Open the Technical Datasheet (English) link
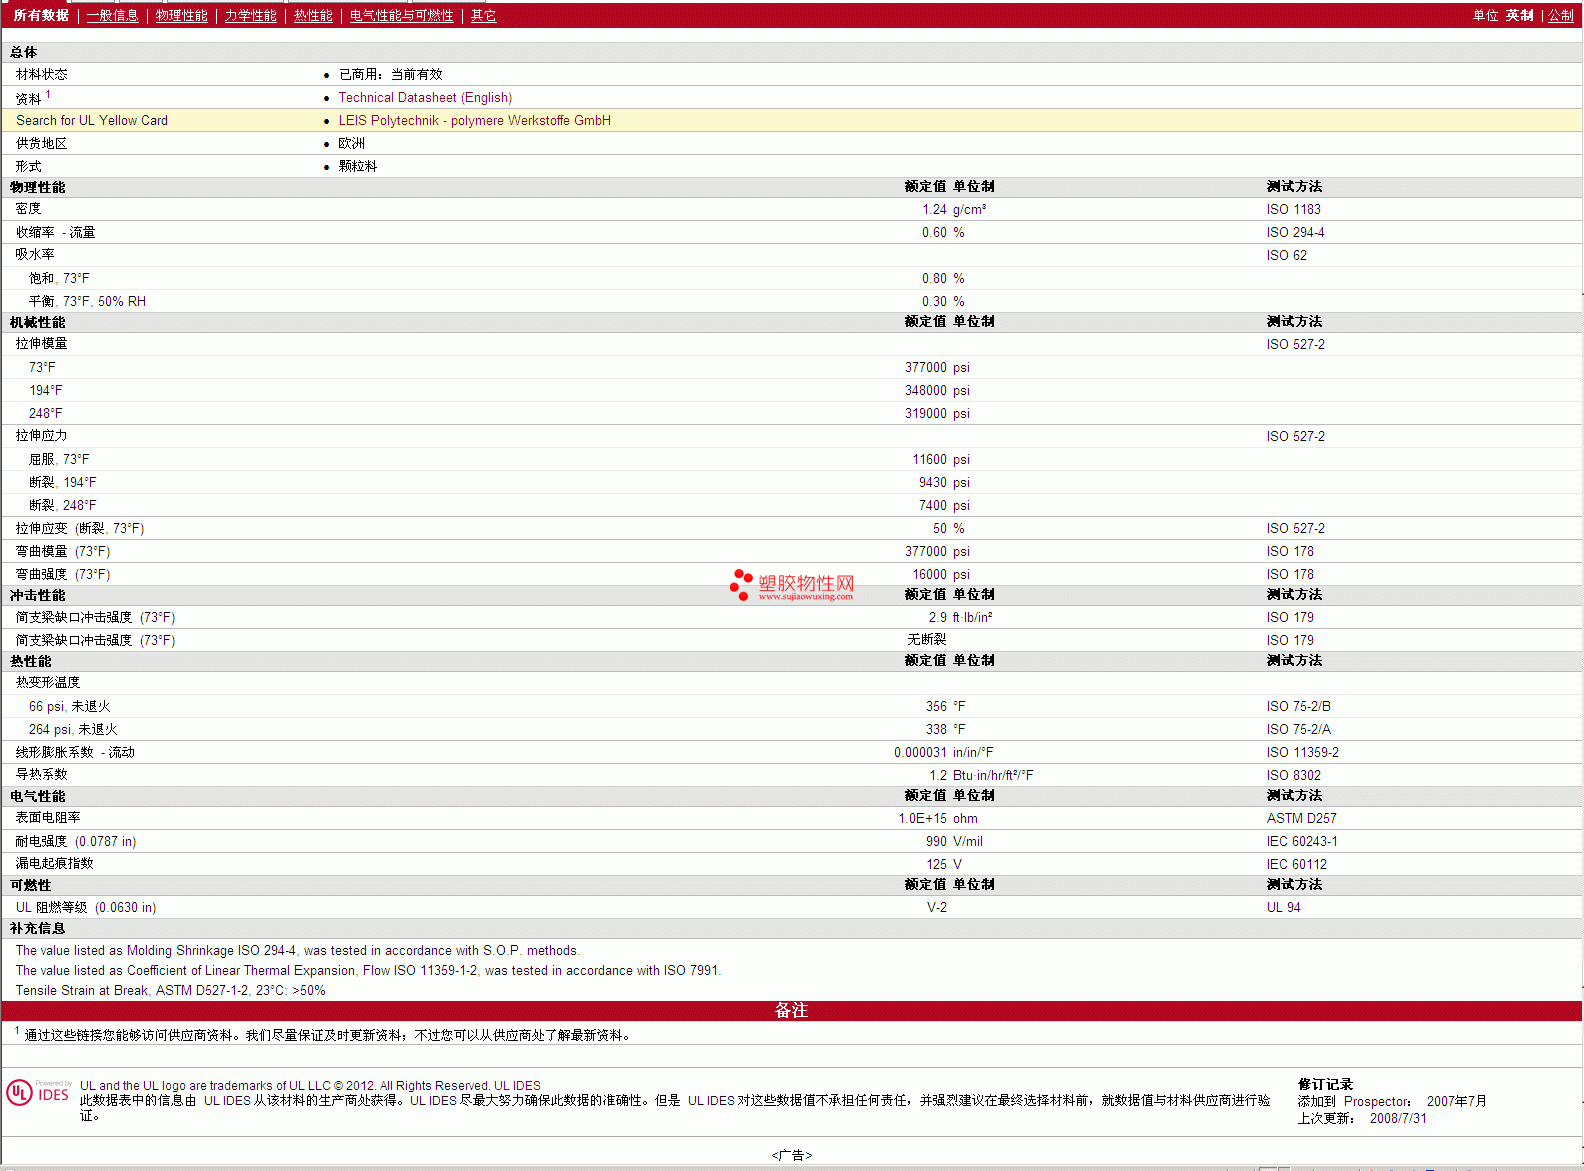This screenshot has width=1584, height=1171. tap(425, 98)
